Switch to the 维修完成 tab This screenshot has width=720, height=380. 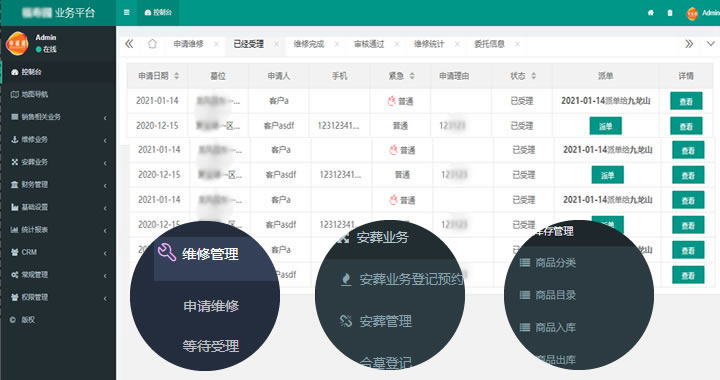309,44
